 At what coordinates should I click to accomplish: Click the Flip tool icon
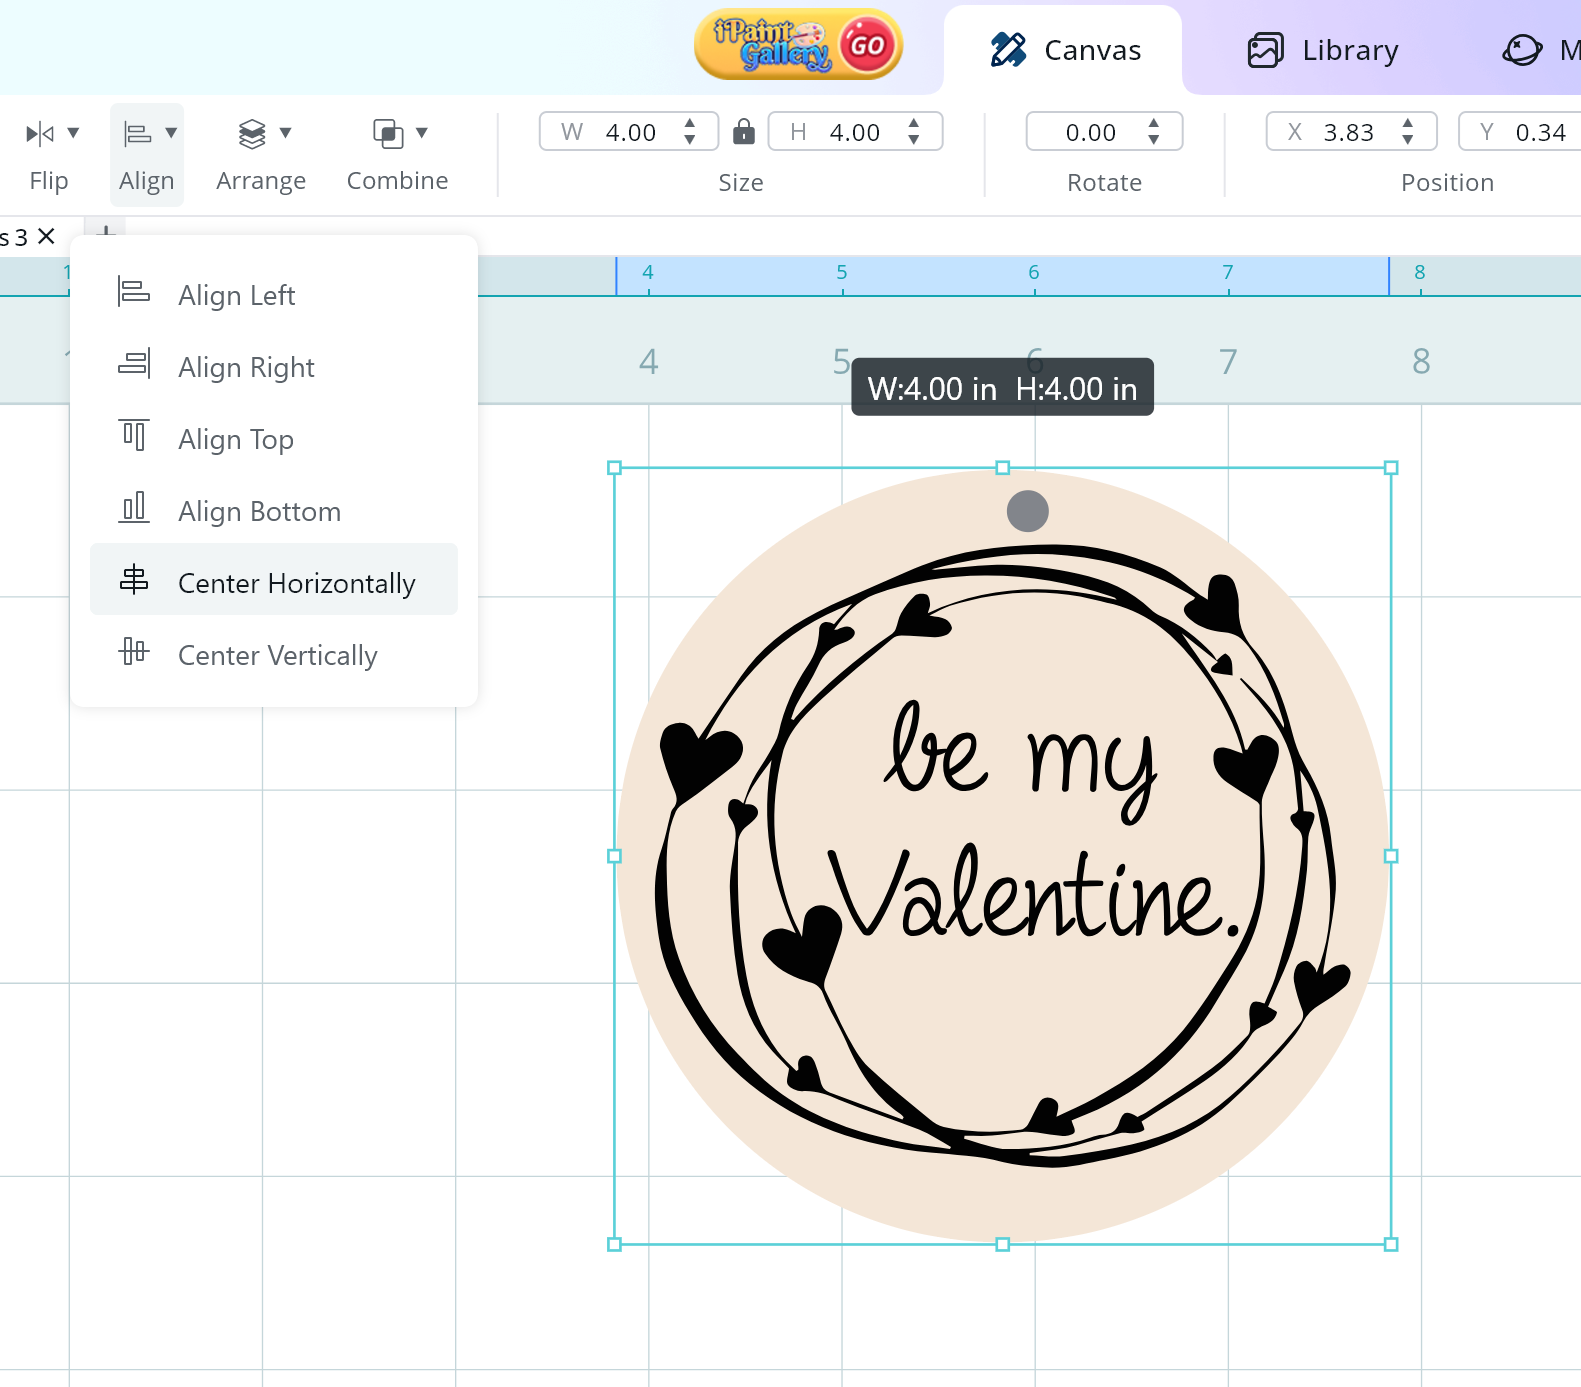coord(40,133)
